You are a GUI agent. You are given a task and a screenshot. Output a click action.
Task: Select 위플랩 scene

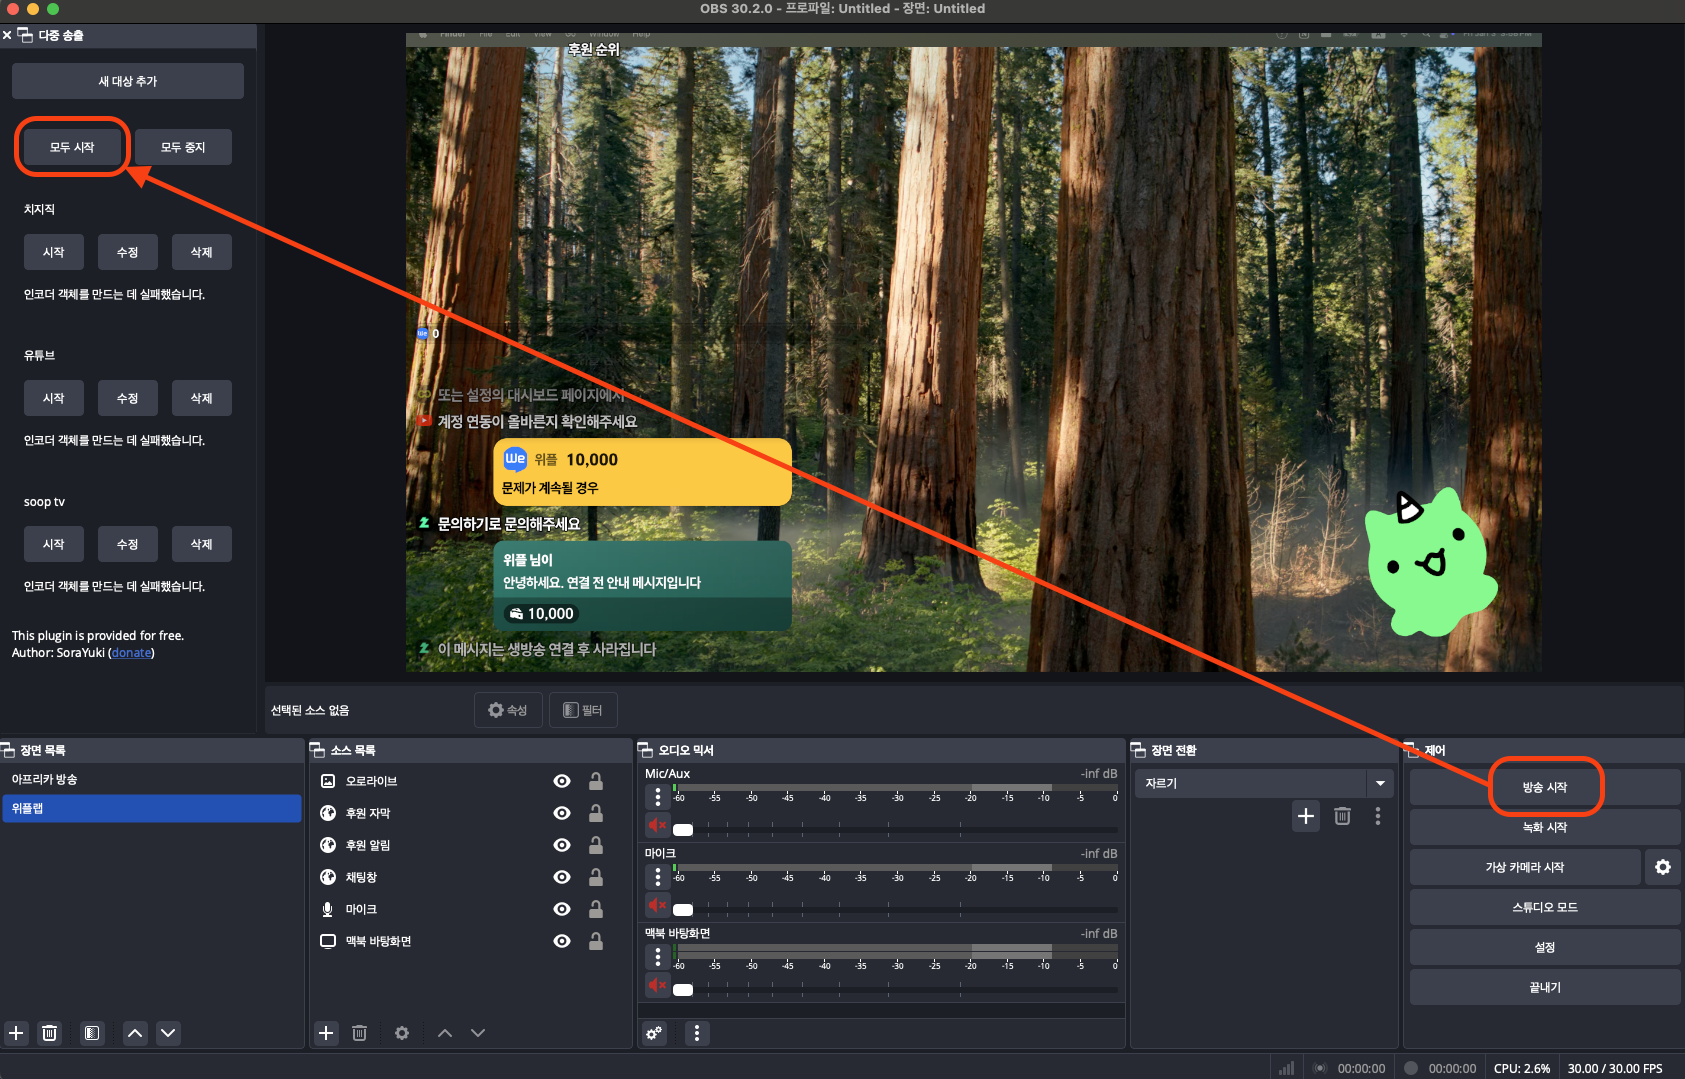152,808
